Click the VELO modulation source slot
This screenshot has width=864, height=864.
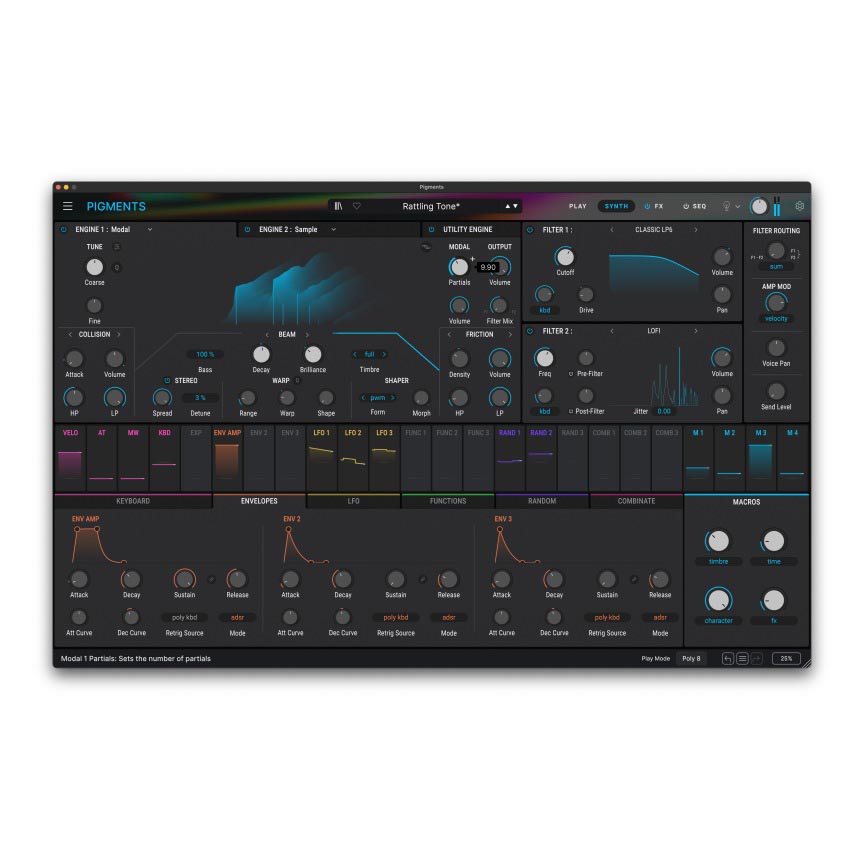70,457
